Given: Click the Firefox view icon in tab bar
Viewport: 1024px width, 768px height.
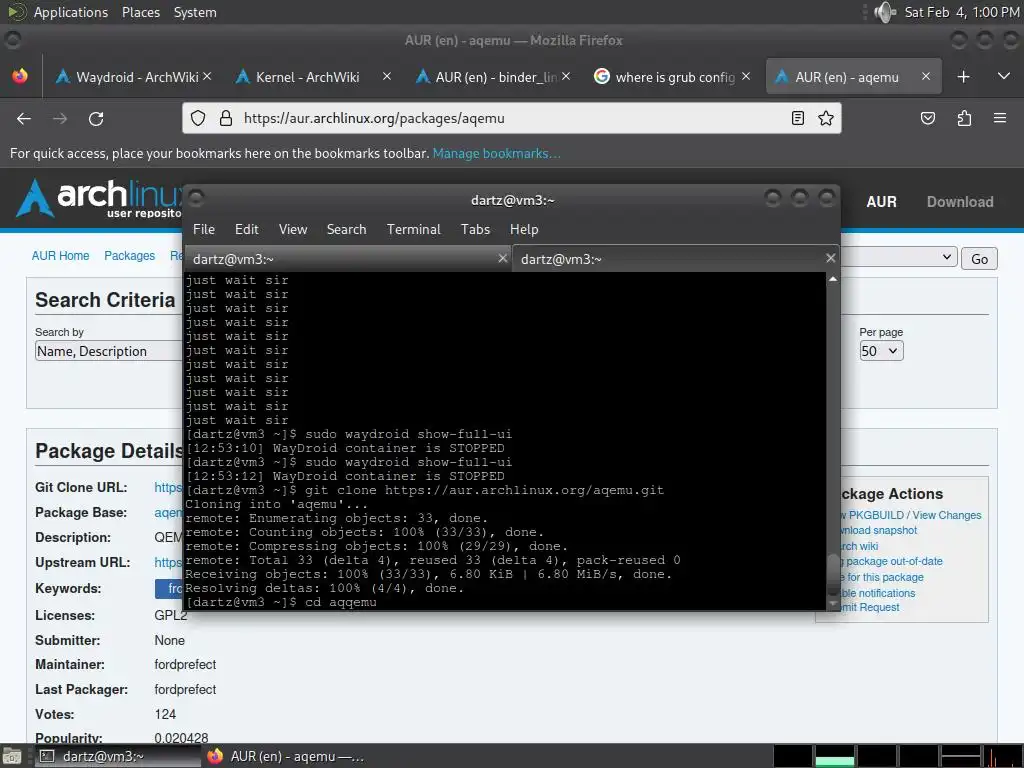Looking at the screenshot, I should pyautogui.click(x=20, y=76).
